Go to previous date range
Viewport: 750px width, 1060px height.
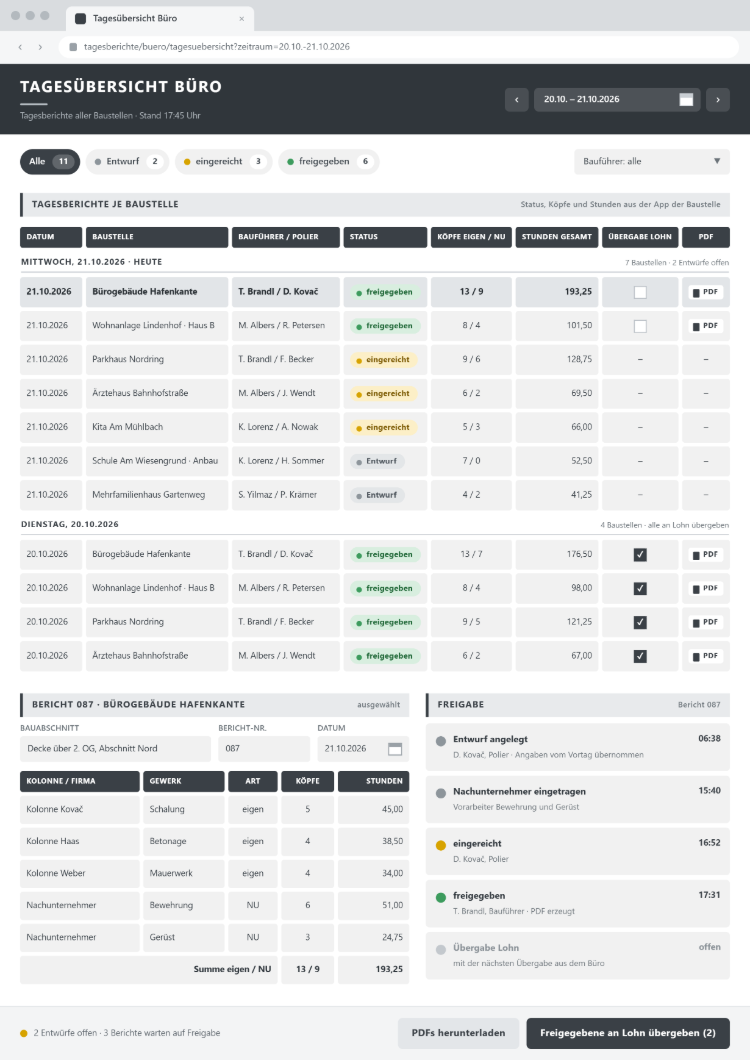(x=517, y=99)
